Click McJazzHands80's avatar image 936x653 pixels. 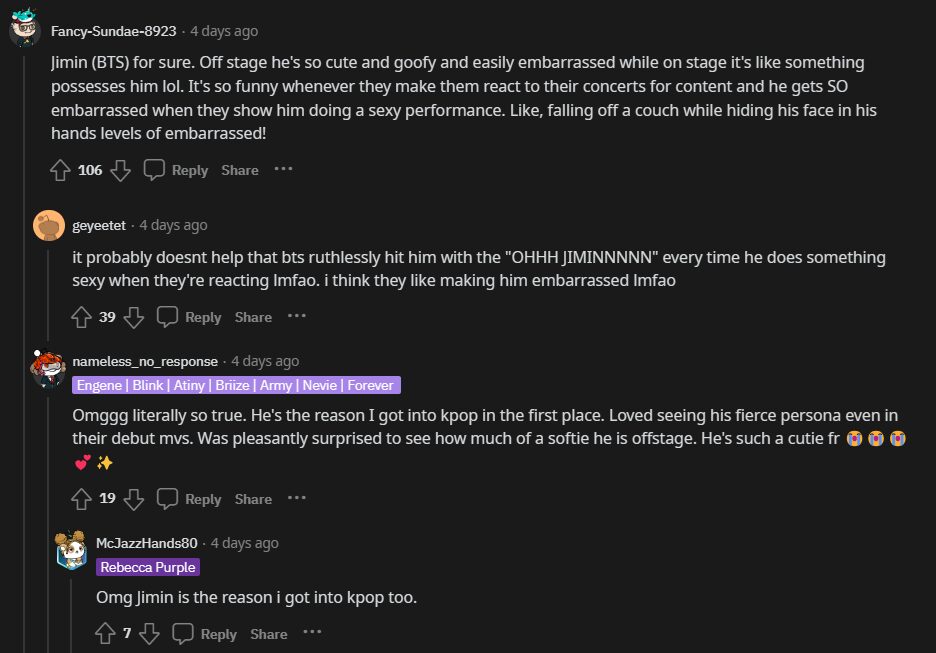tap(70, 549)
